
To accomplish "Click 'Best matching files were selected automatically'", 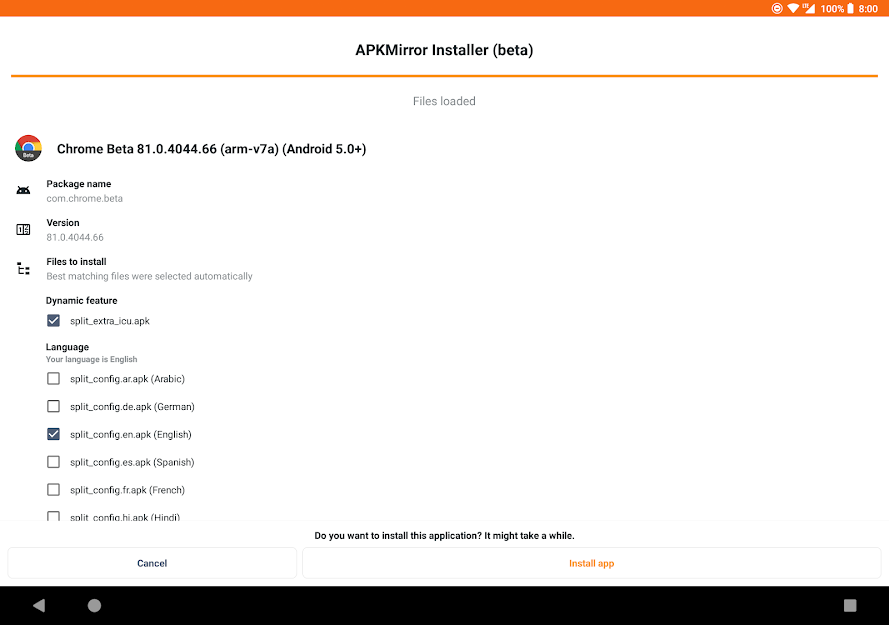I will click(150, 276).
